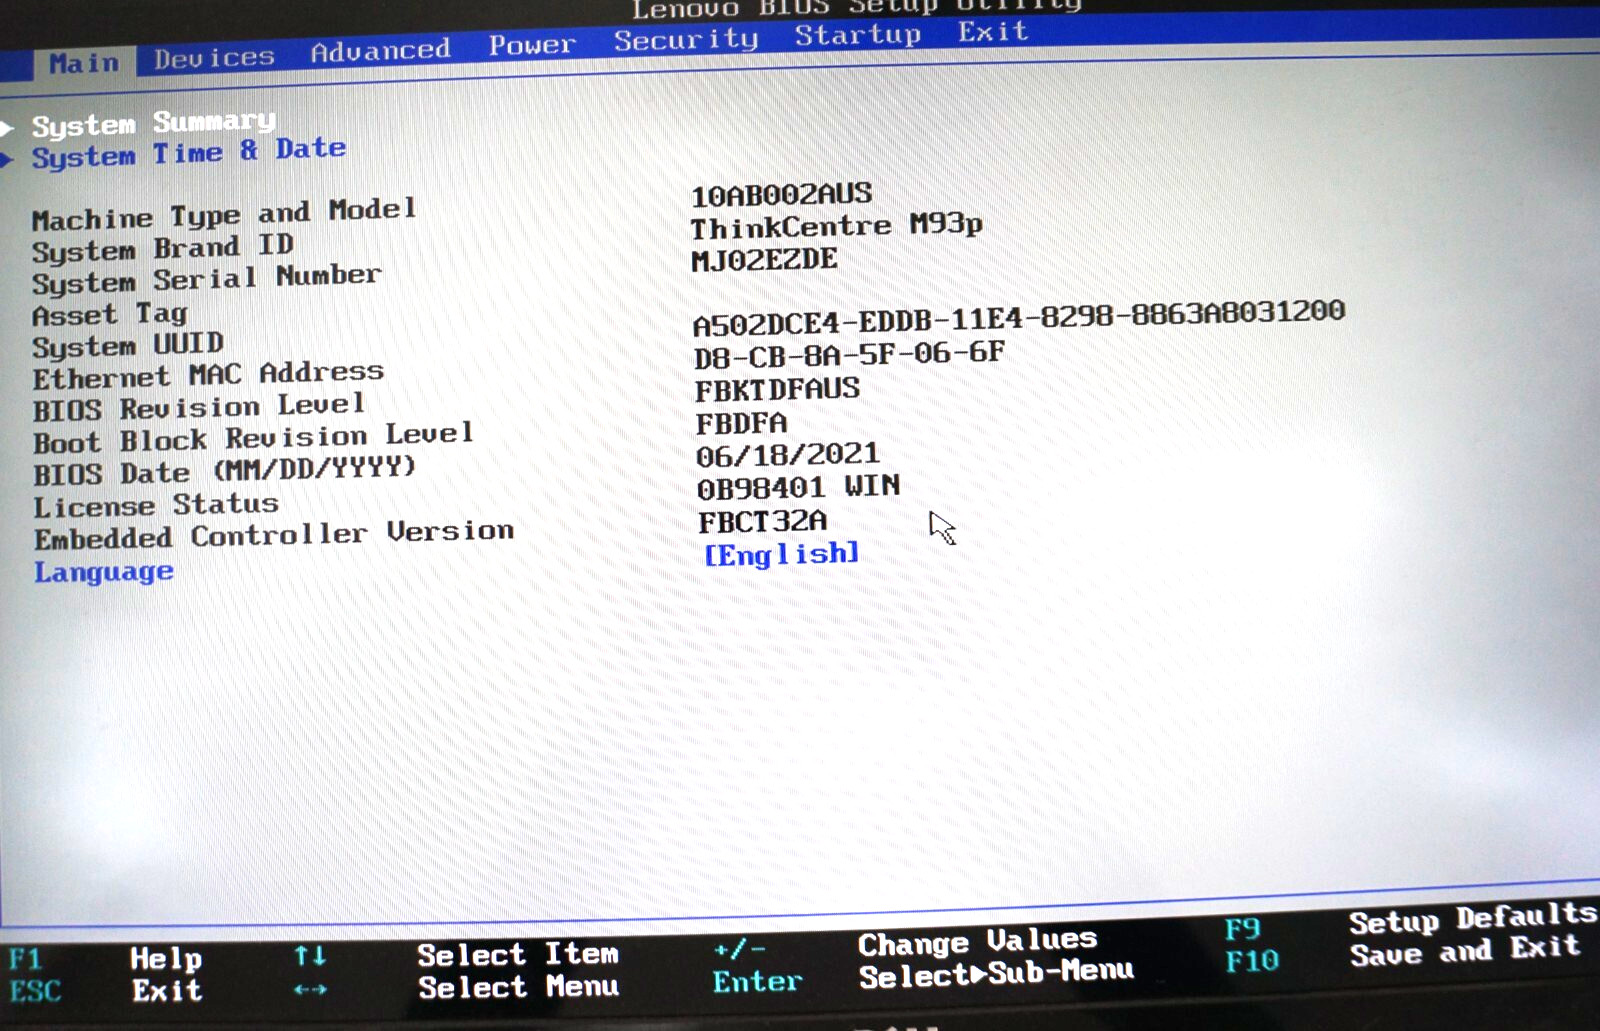Click the Boot Block Revision Level label
Image resolution: width=1600 pixels, height=1031 pixels.
(253, 437)
